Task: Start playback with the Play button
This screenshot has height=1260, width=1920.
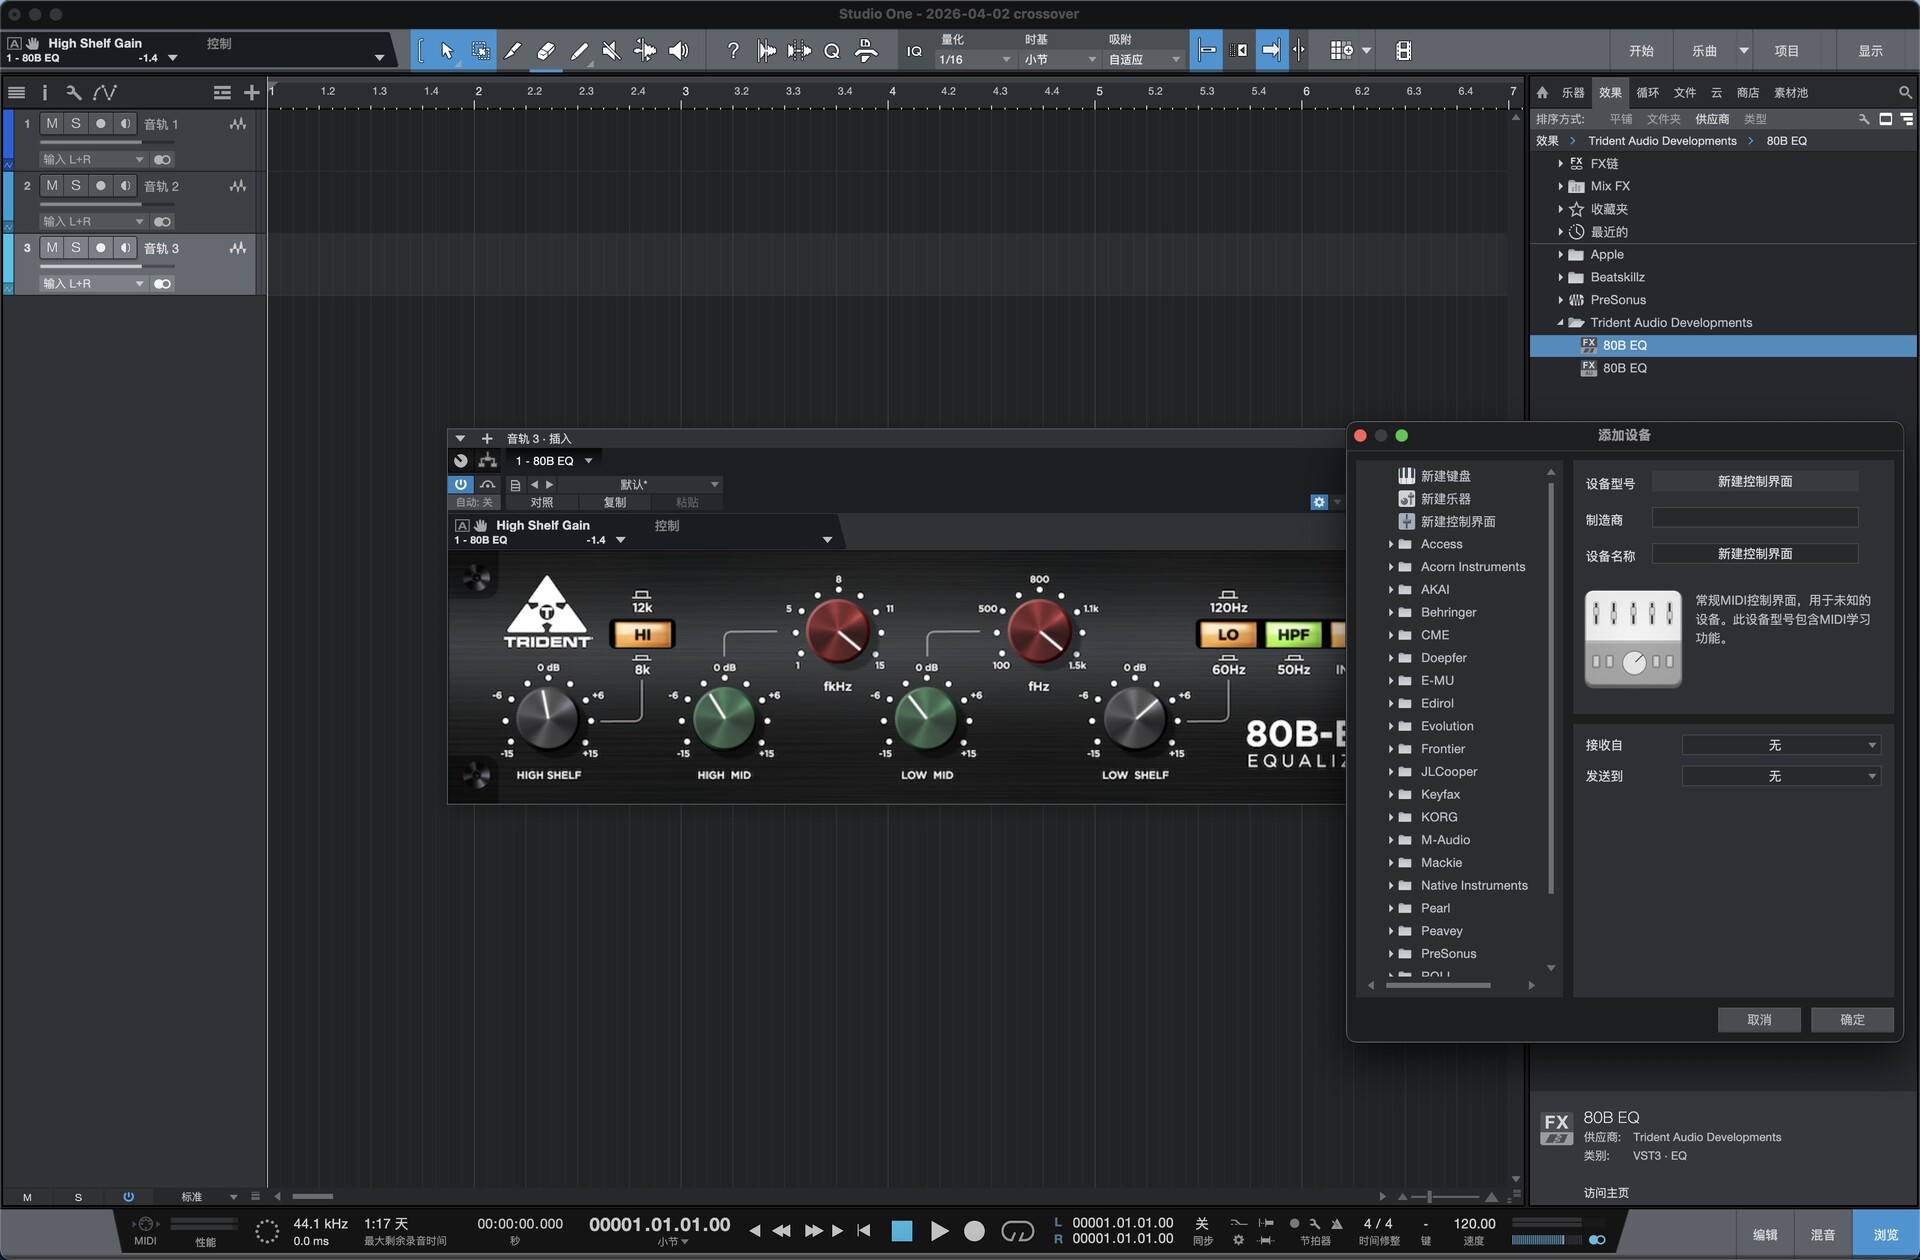Action: click(939, 1231)
